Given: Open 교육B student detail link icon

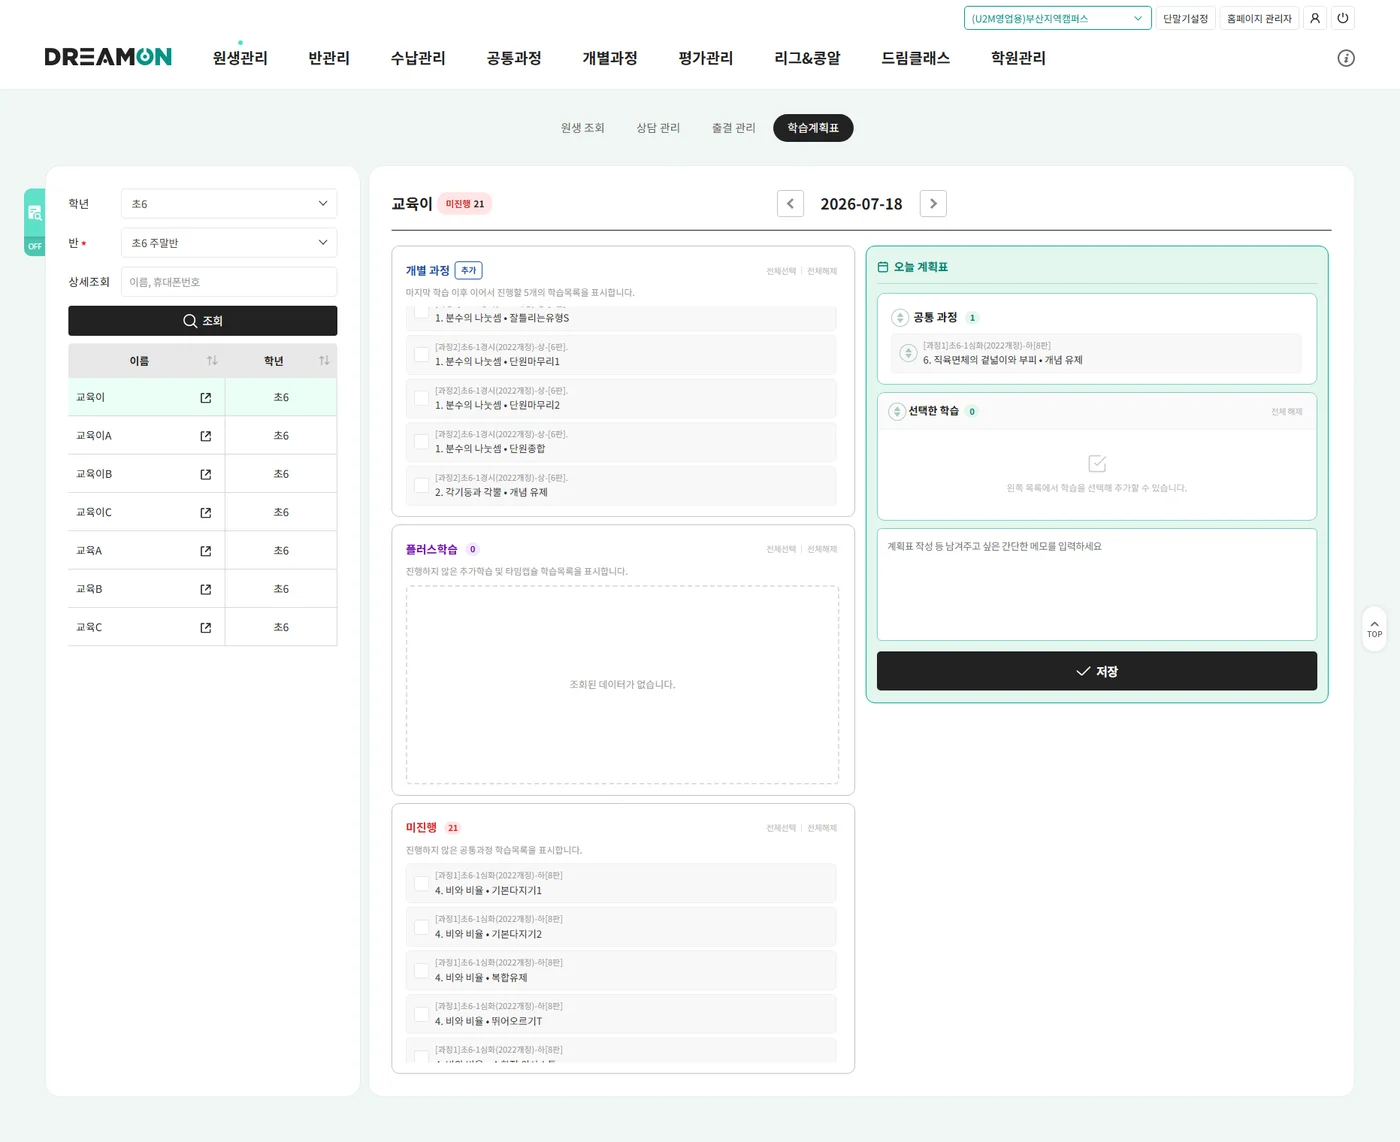Looking at the screenshot, I should tap(206, 589).
